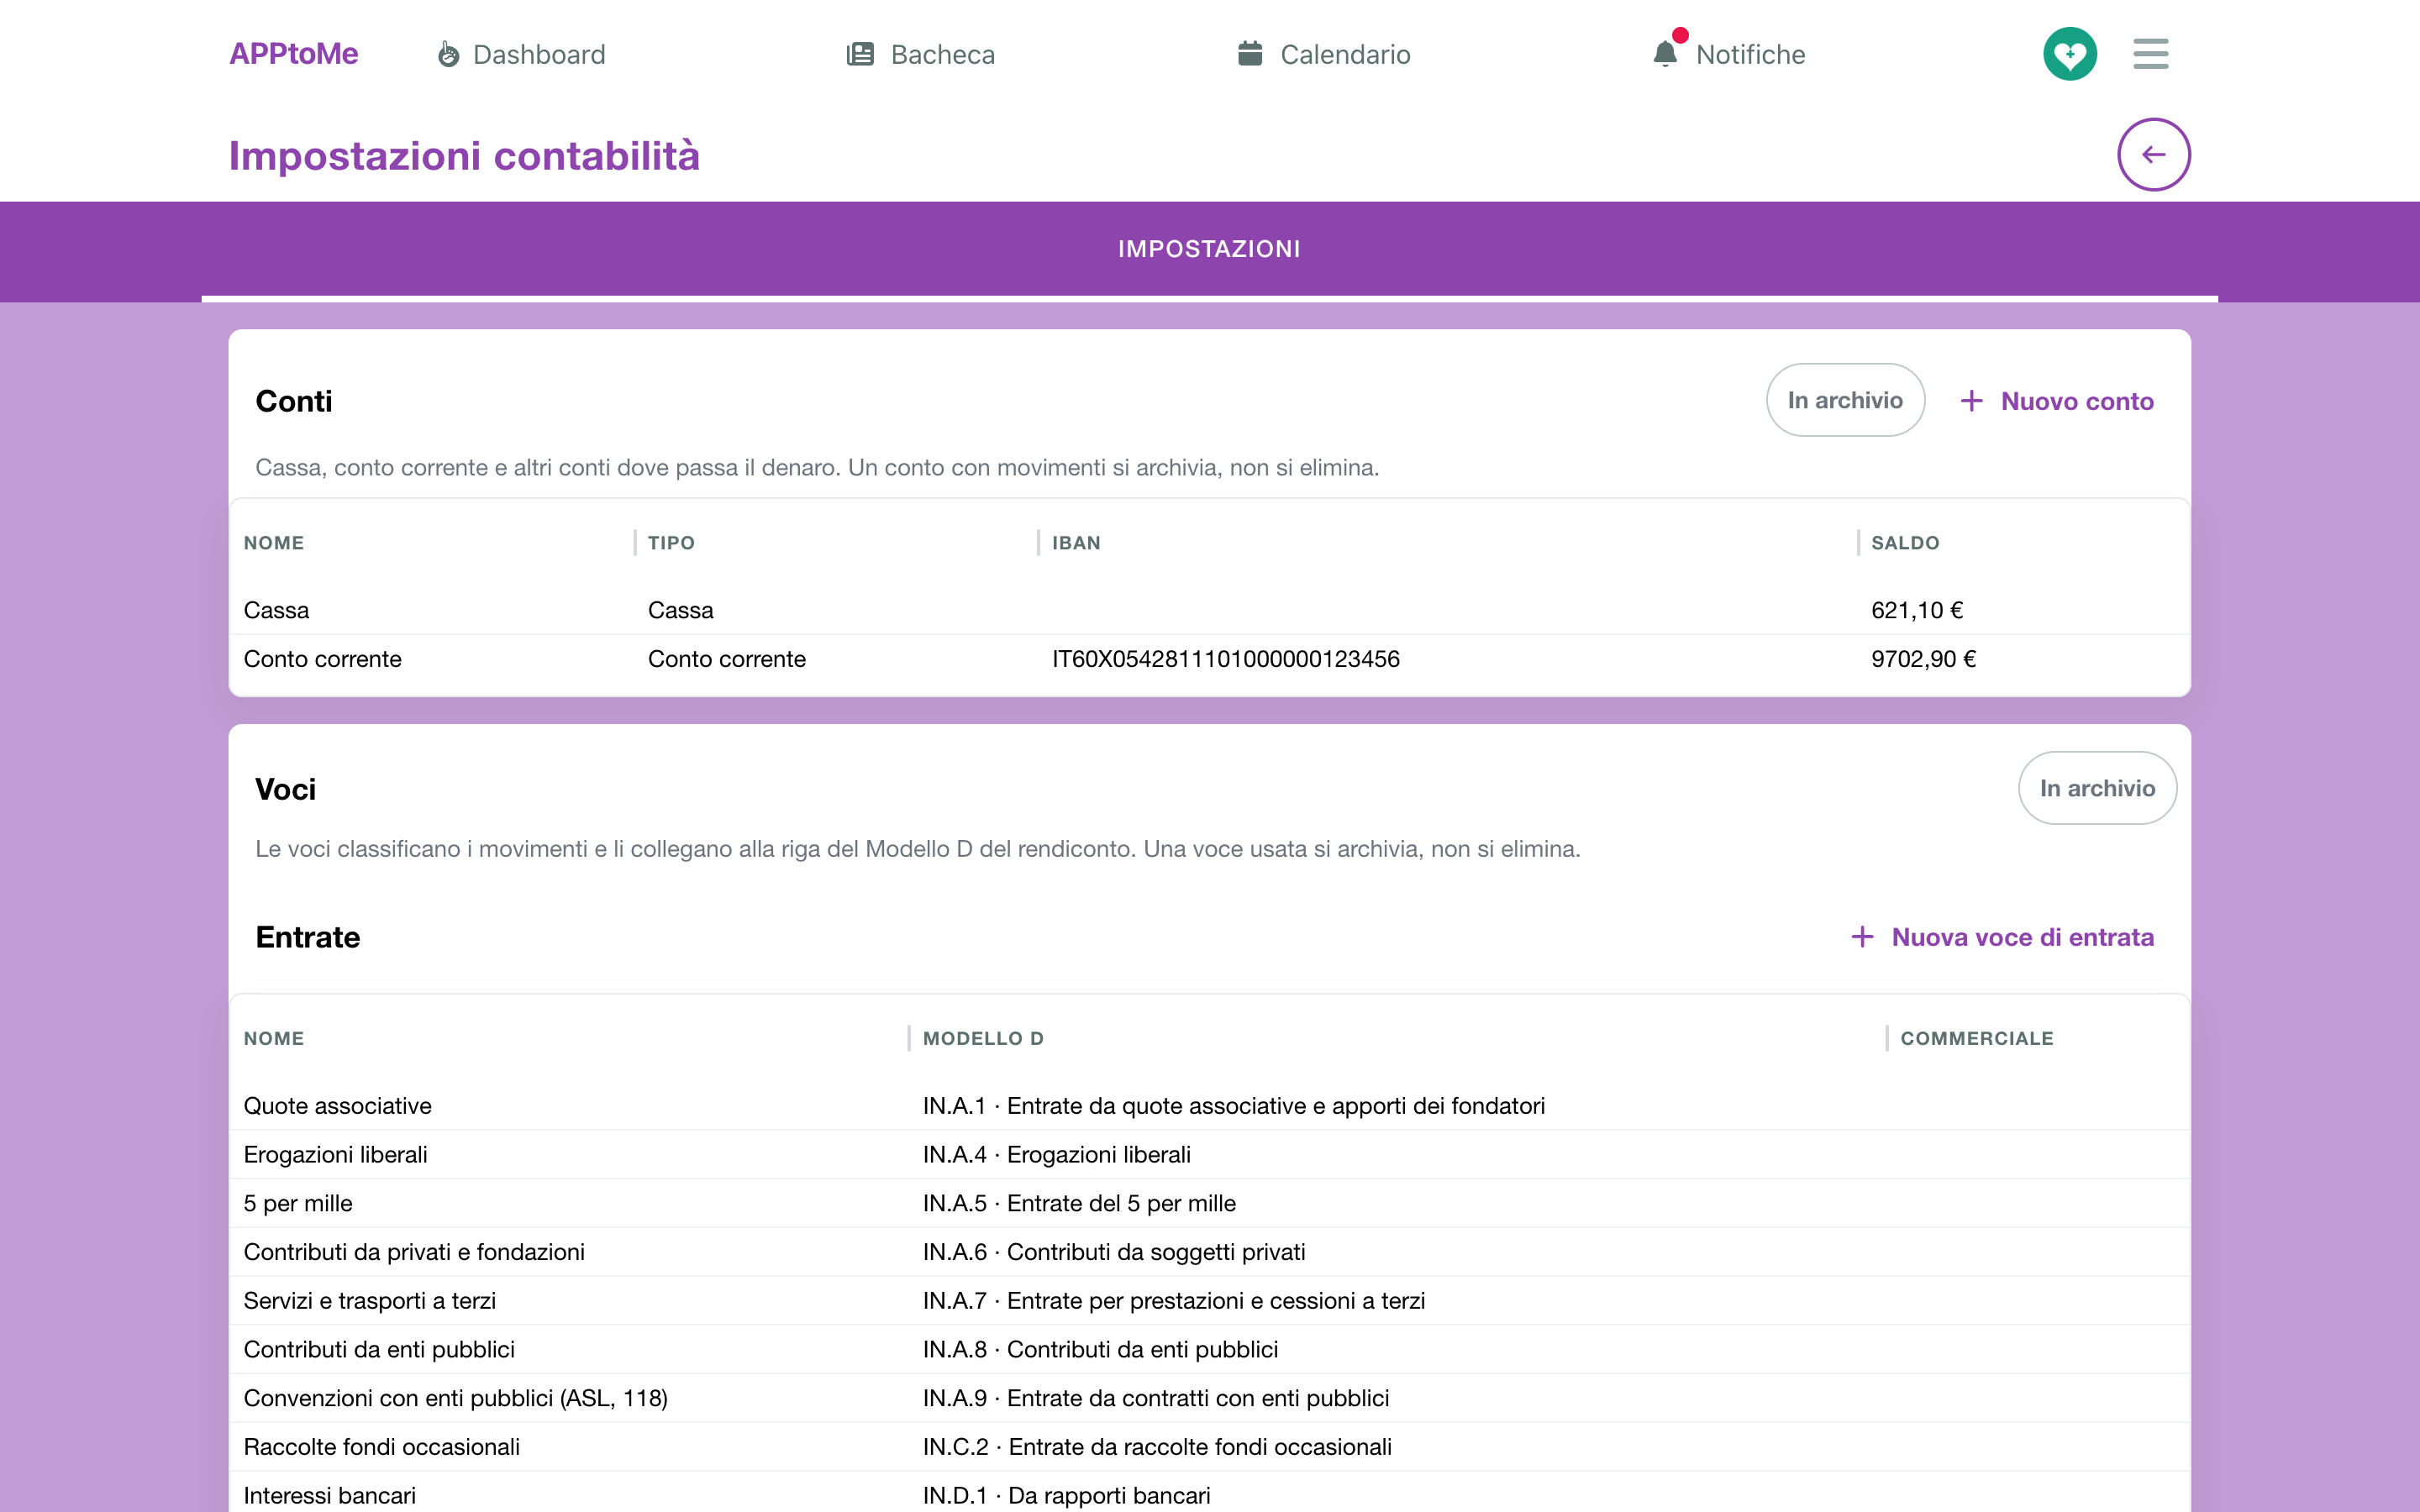The height and width of the screenshot is (1512, 2420).
Task: Open the Quote associative entry
Action: pos(338,1106)
